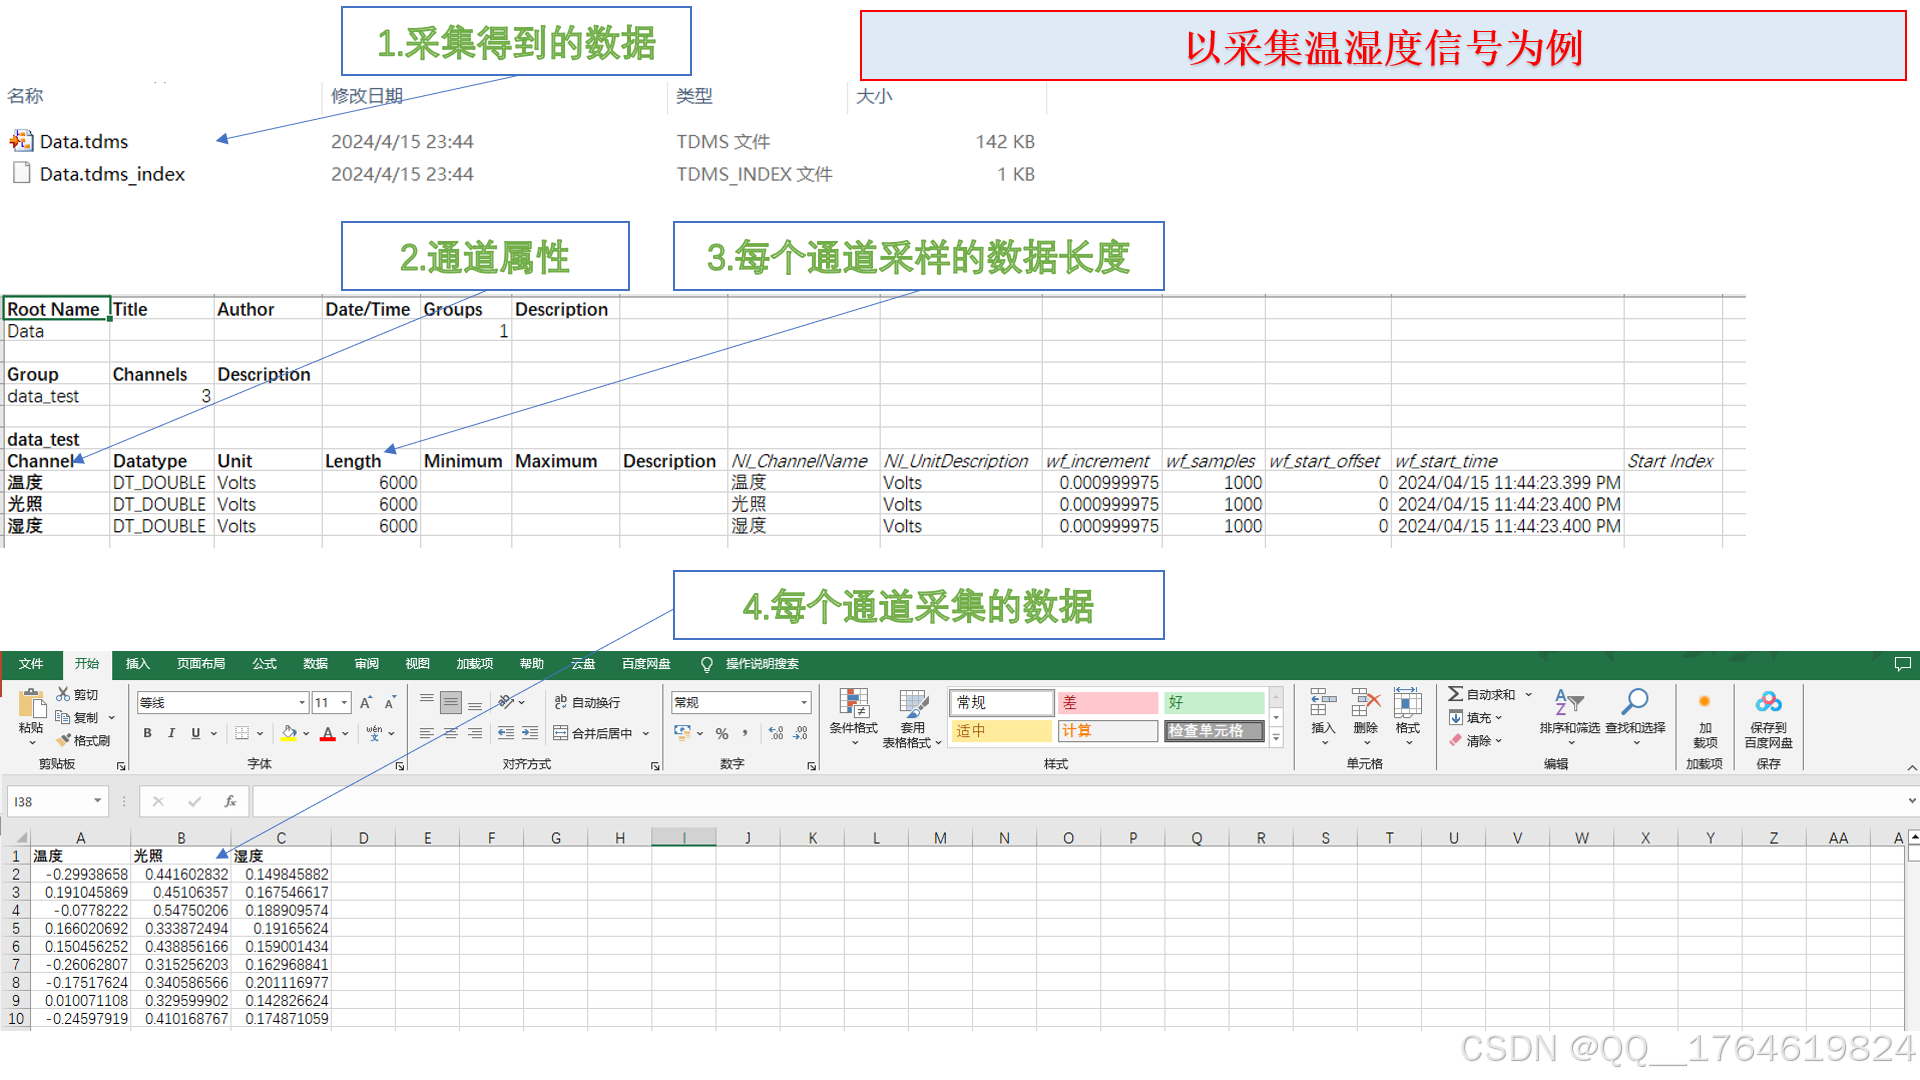Expand the Name Box dropdown arrow
This screenshot has width=1920, height=1080.
[97, 801]
